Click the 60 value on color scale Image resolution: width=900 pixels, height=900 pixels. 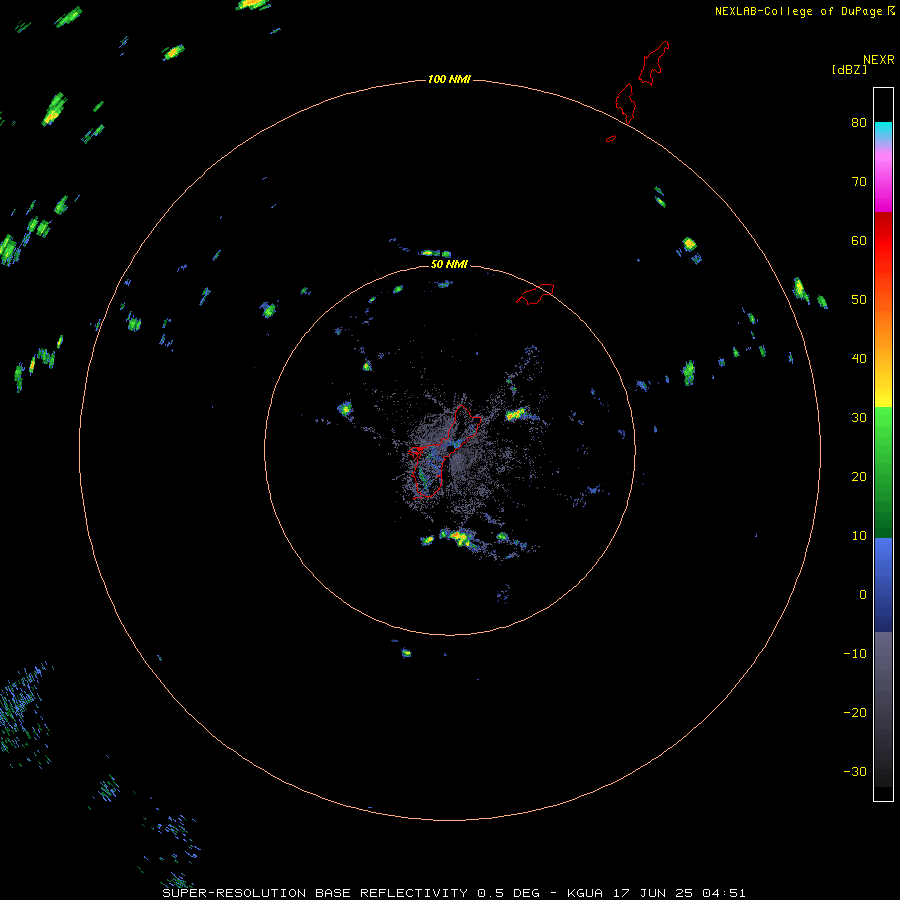tap(859, 240)
